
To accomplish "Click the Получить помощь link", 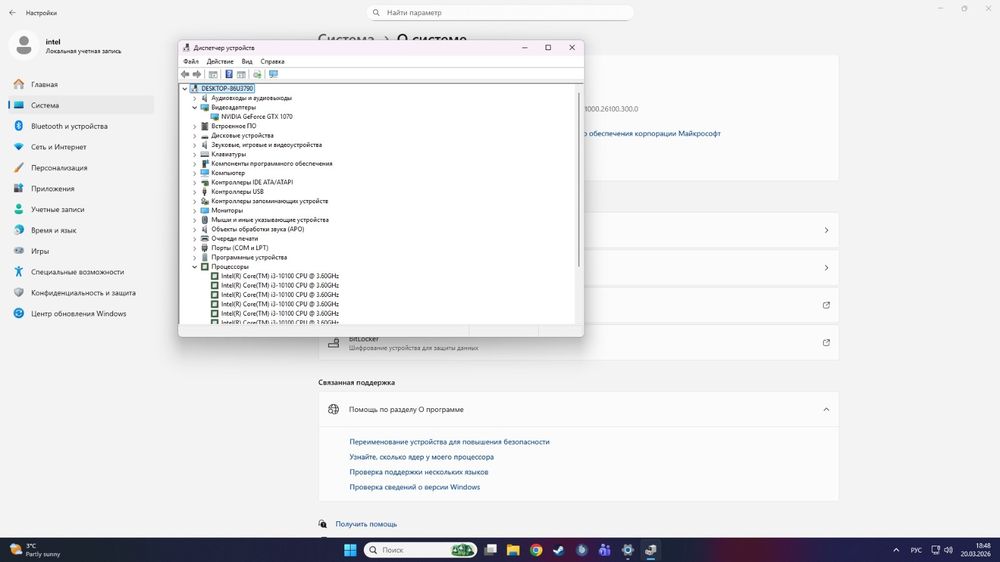I will coord(366,524).
